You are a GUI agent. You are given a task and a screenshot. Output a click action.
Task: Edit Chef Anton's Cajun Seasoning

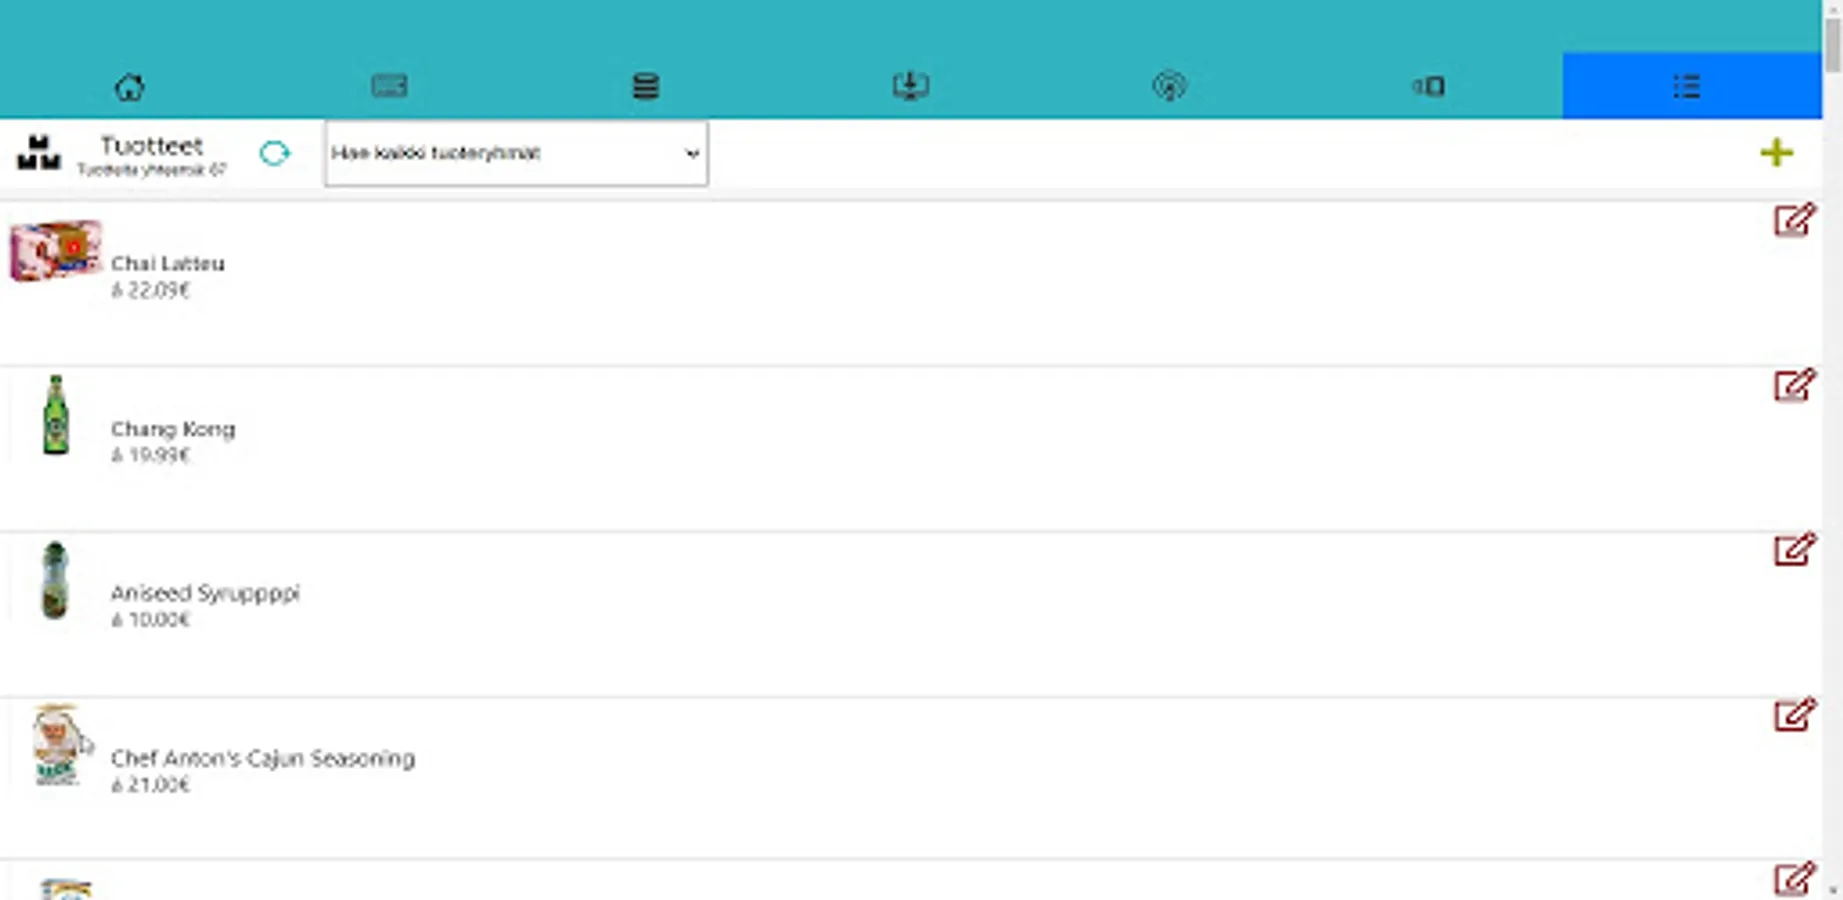coord(1795,717)
